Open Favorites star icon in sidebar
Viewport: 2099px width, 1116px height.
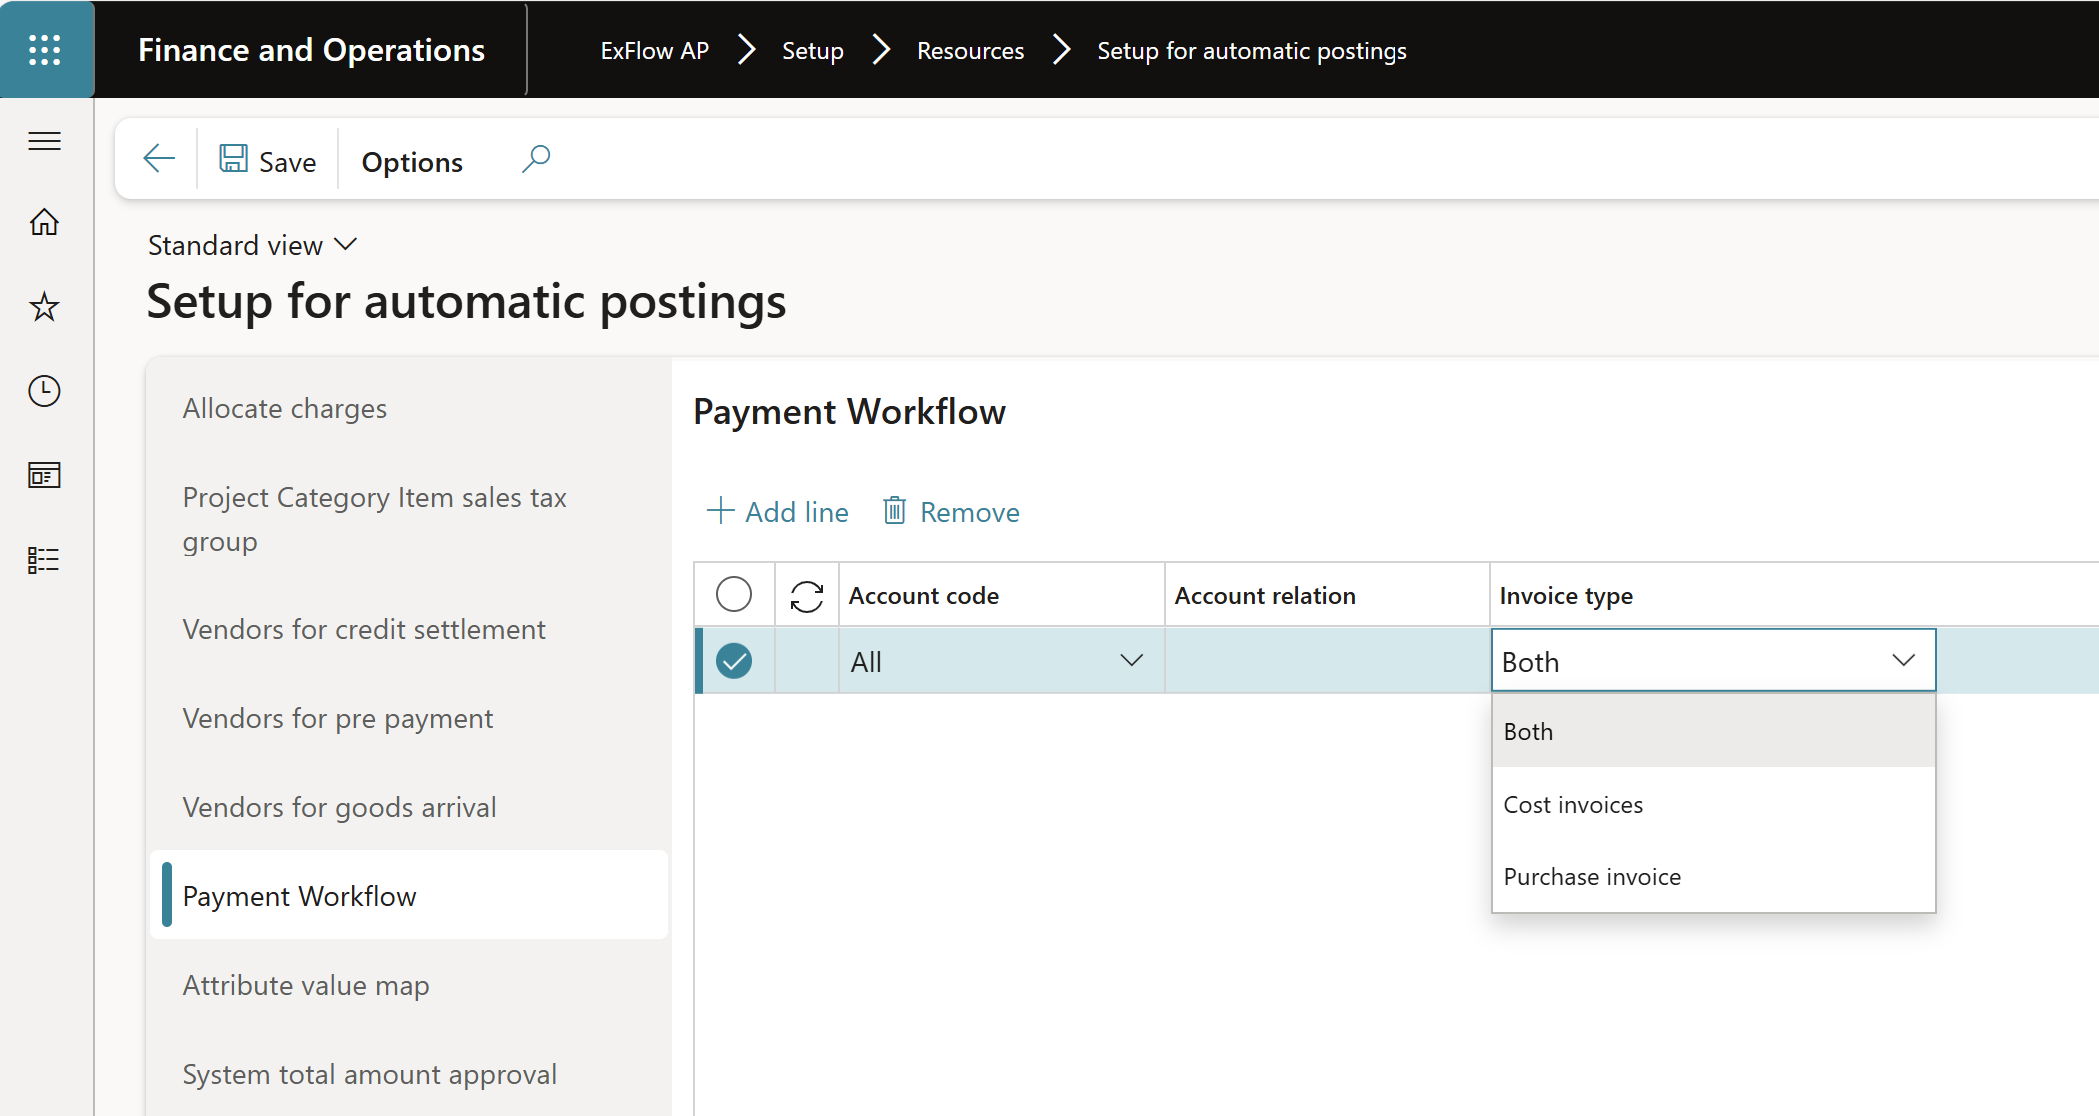(45, 306)
